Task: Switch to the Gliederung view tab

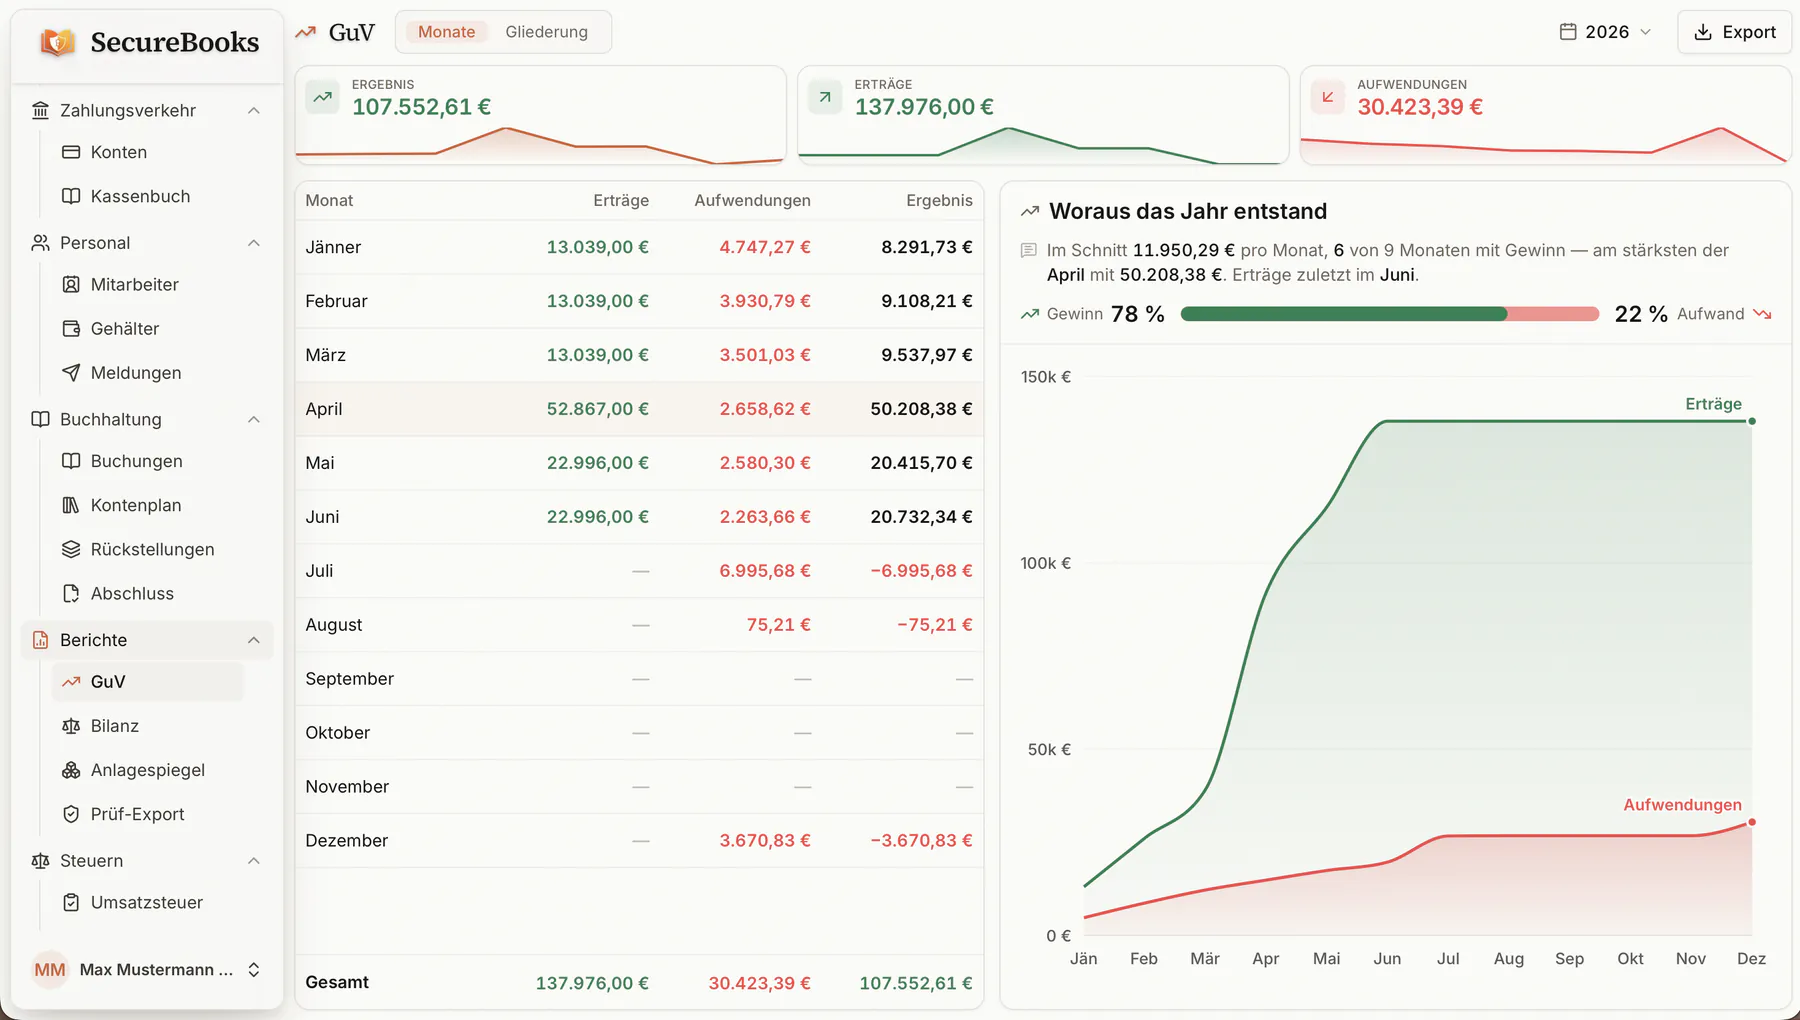Action: click(546, 32)
